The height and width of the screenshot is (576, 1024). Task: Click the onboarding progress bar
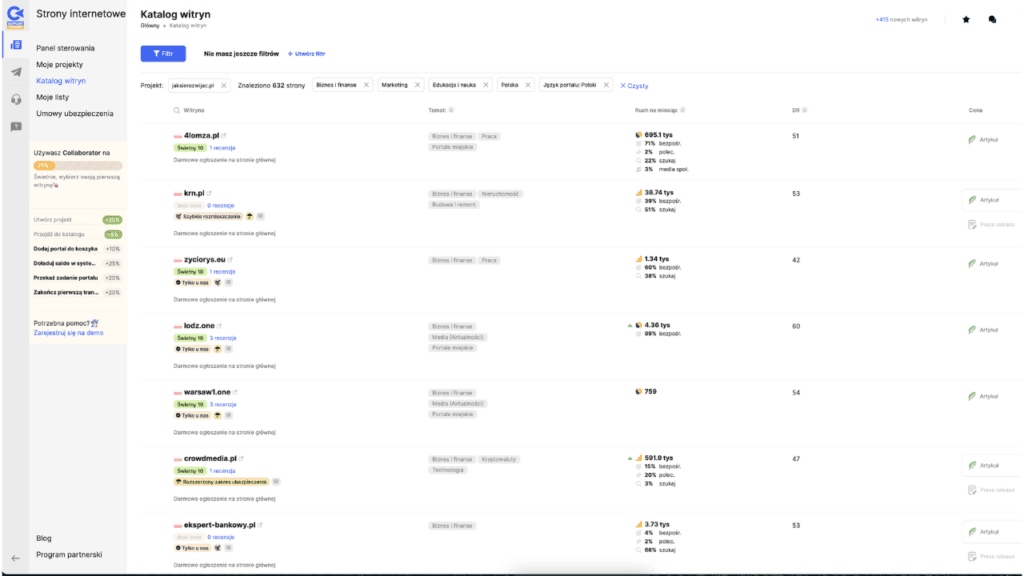tap(78, 166)
